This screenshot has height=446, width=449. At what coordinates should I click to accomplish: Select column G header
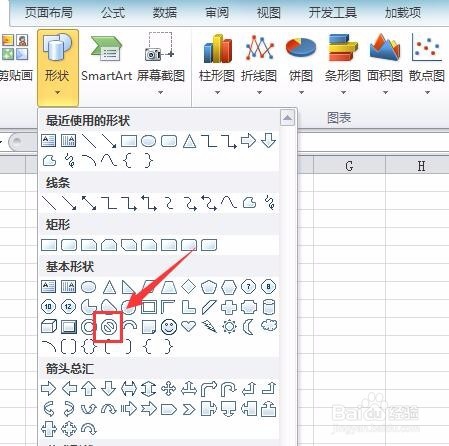(x=349, y=165)
